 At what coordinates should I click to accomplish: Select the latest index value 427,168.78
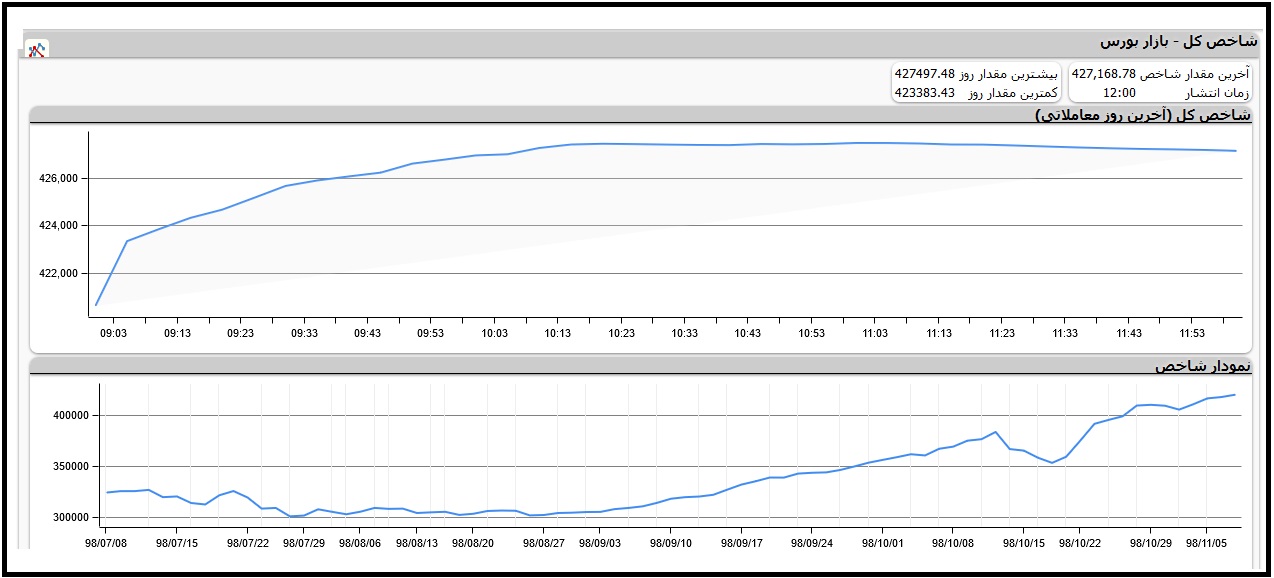(x=1103, y=74)
